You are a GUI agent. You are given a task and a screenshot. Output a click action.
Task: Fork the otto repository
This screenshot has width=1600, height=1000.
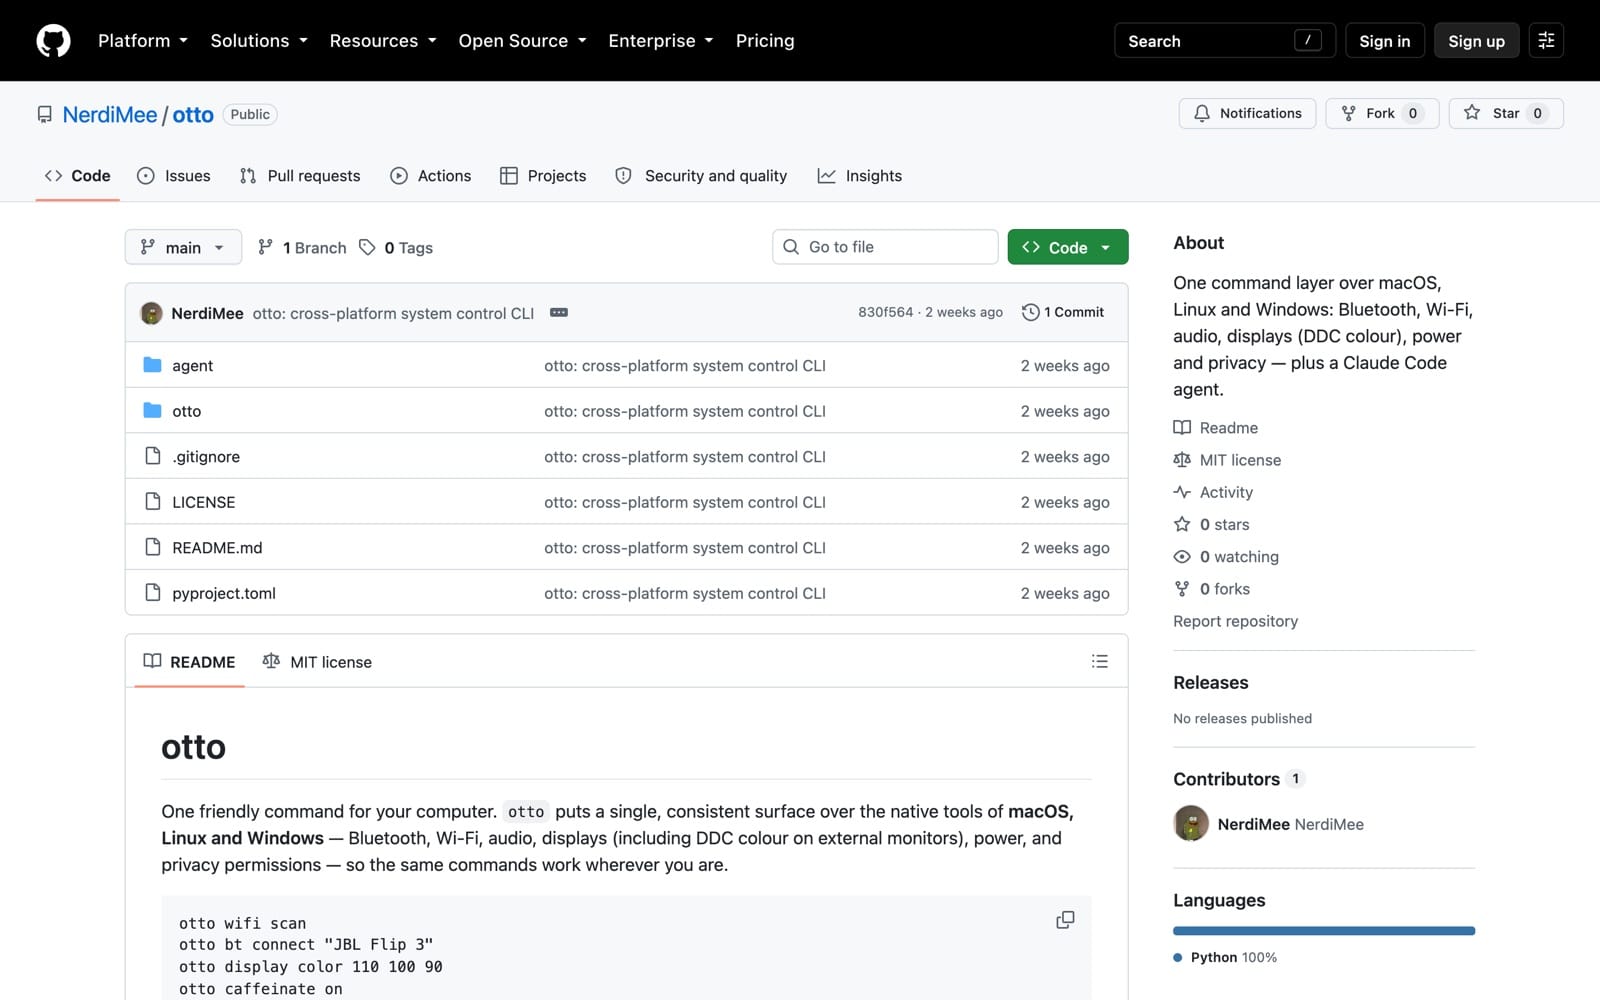coord(1382,113)
